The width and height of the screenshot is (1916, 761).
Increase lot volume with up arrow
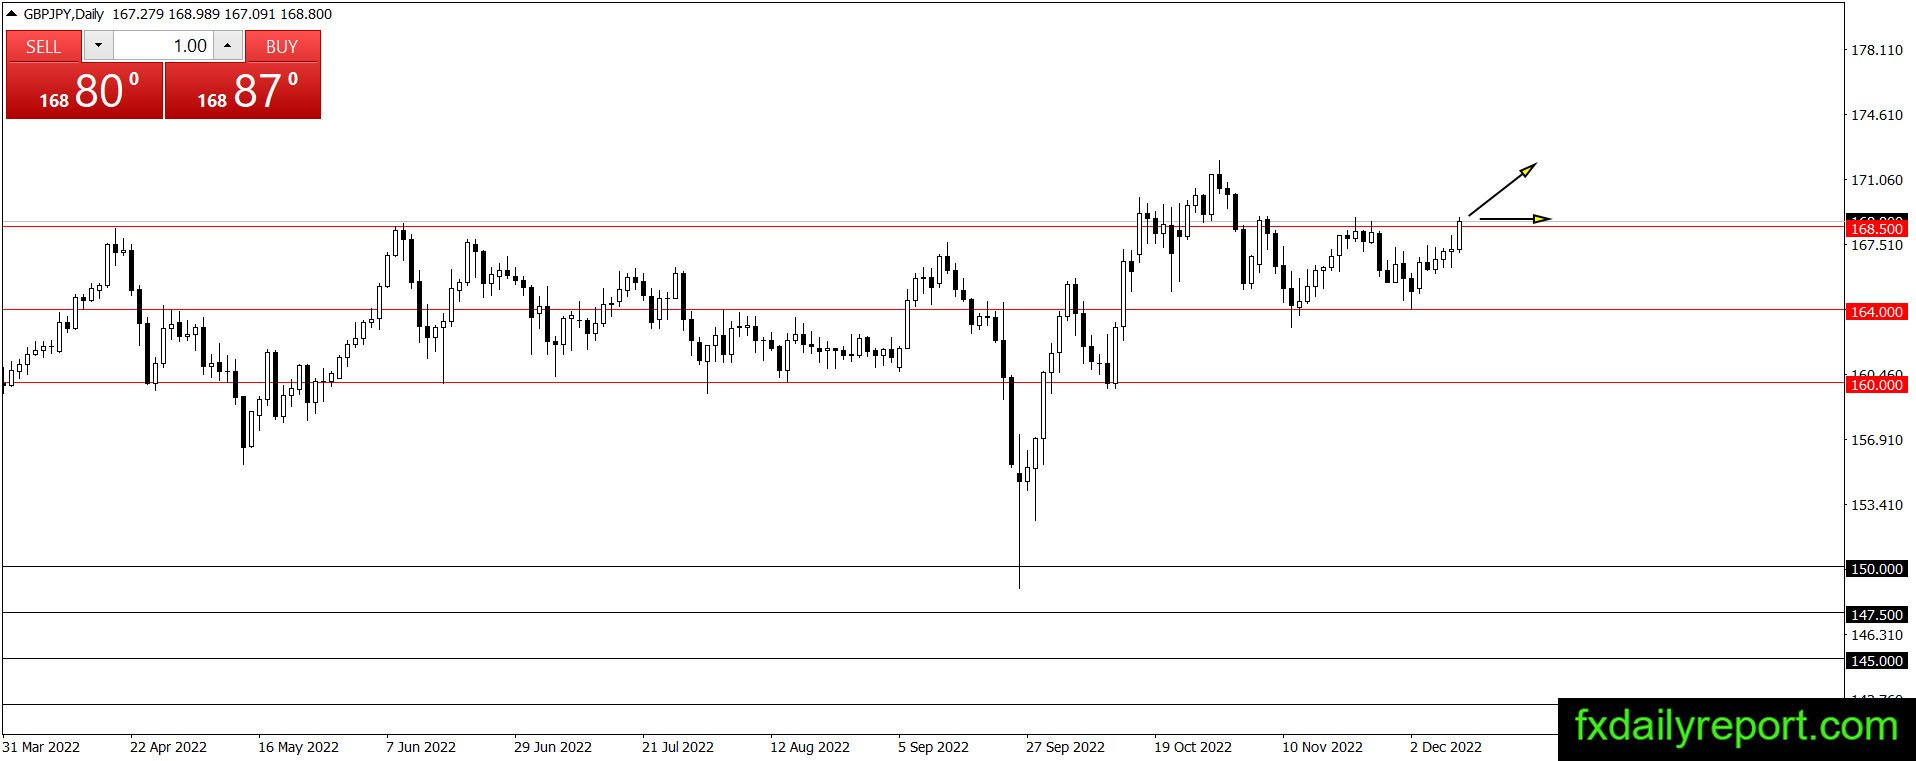click(228, 46)
